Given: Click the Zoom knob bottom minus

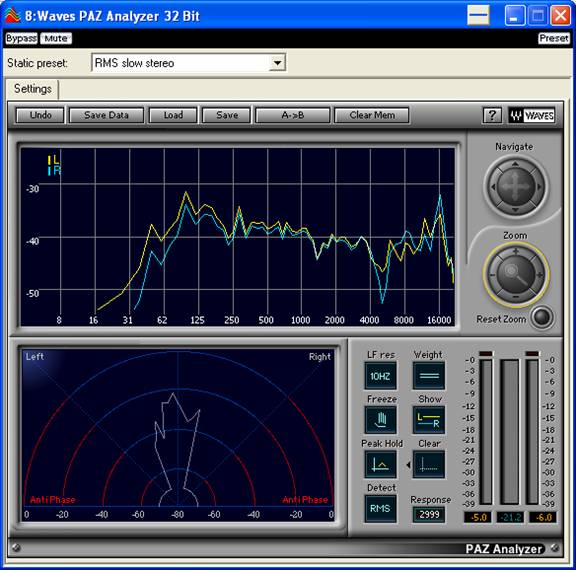Looking at the screenshot, I should tap(516, 296).
